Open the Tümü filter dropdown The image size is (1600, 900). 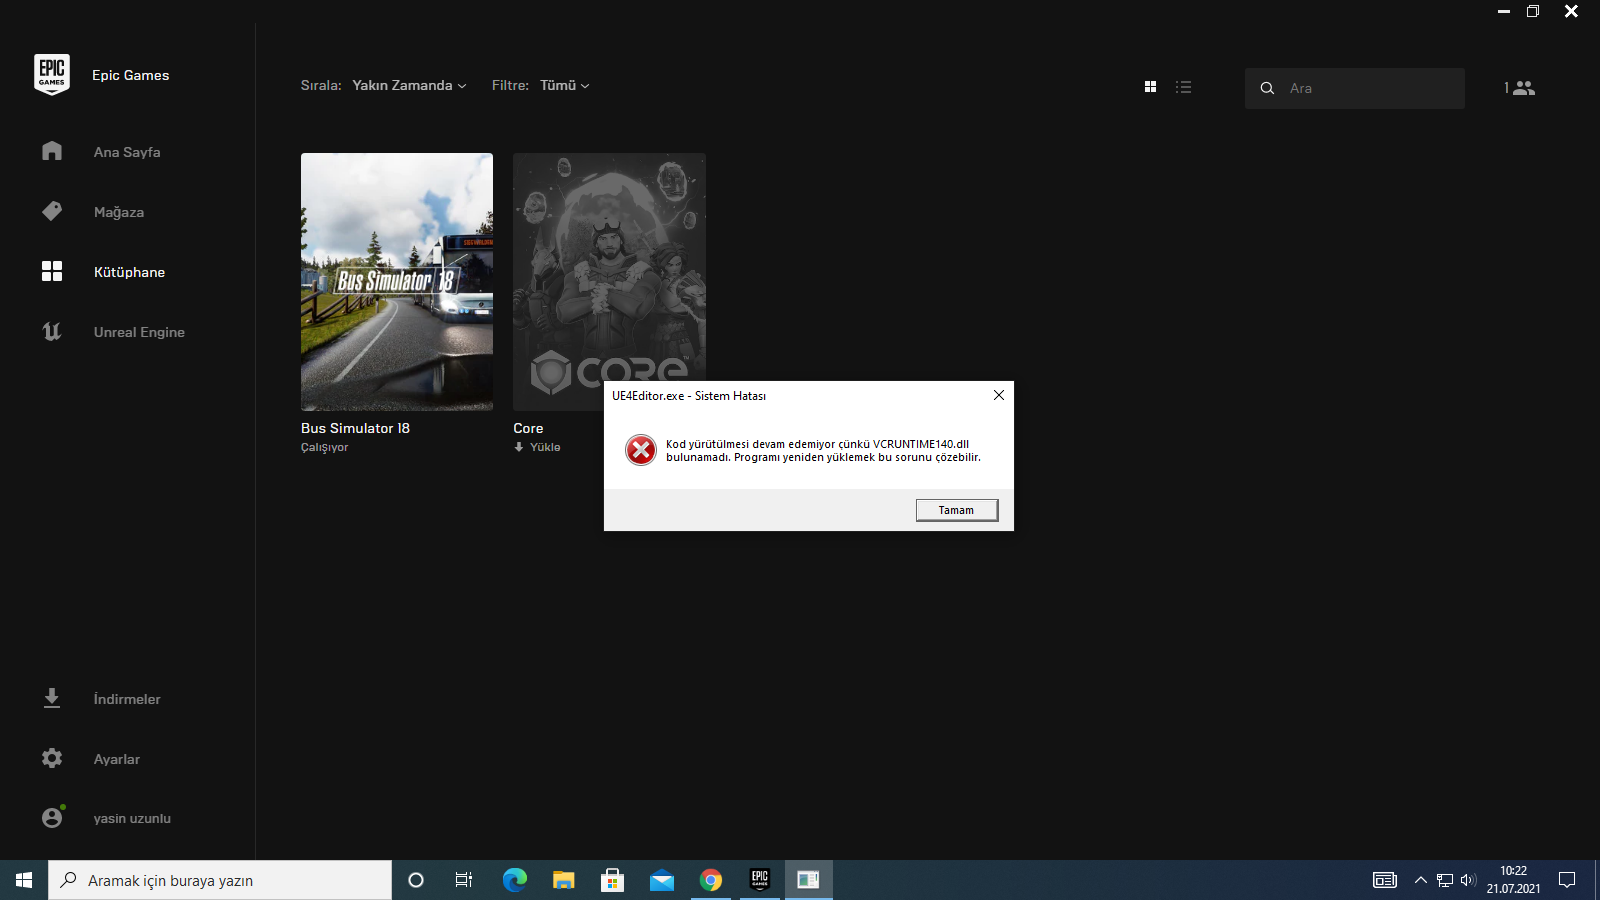click(x=565, y=86)
